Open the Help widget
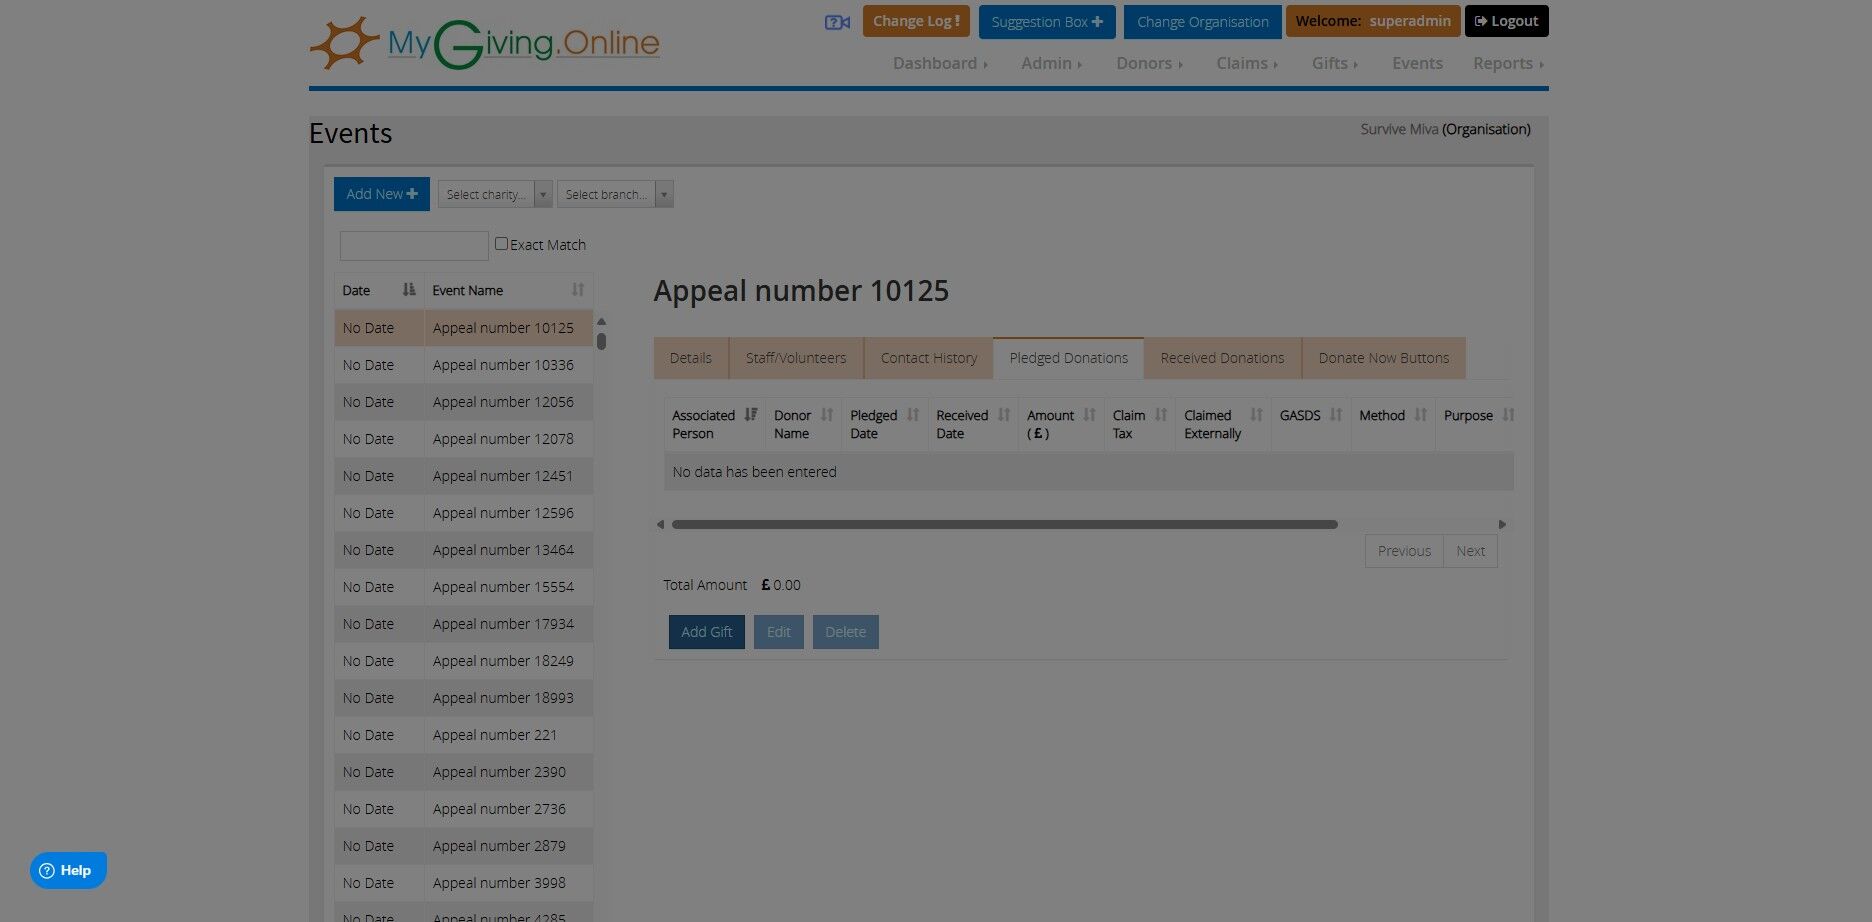Viewport: 1872px width, 922px height. 68,870
